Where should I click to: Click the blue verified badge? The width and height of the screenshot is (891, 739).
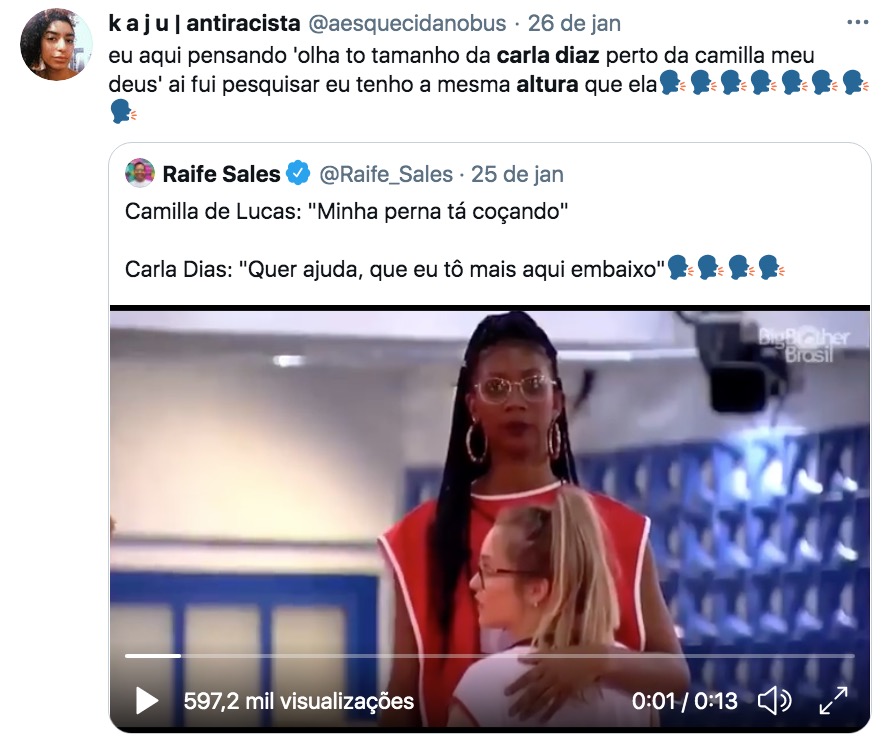coord(298,173)
